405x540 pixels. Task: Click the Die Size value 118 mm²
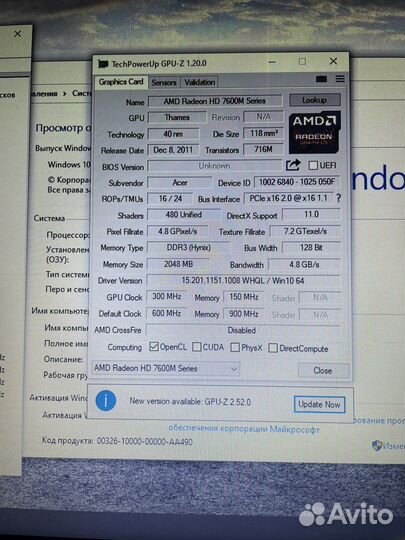click(x=263, y=133)
